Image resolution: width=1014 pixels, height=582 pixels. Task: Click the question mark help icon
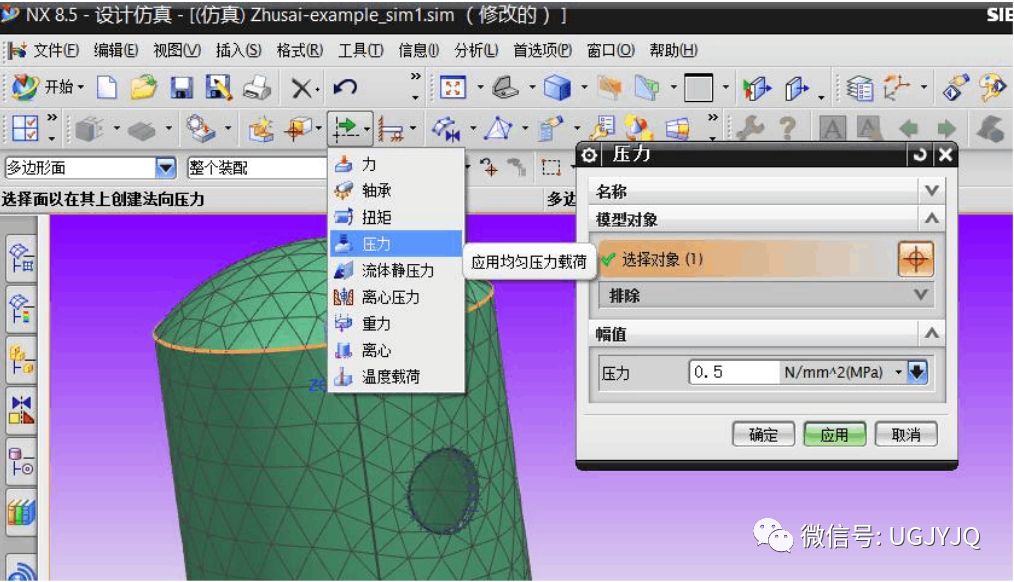787,128
